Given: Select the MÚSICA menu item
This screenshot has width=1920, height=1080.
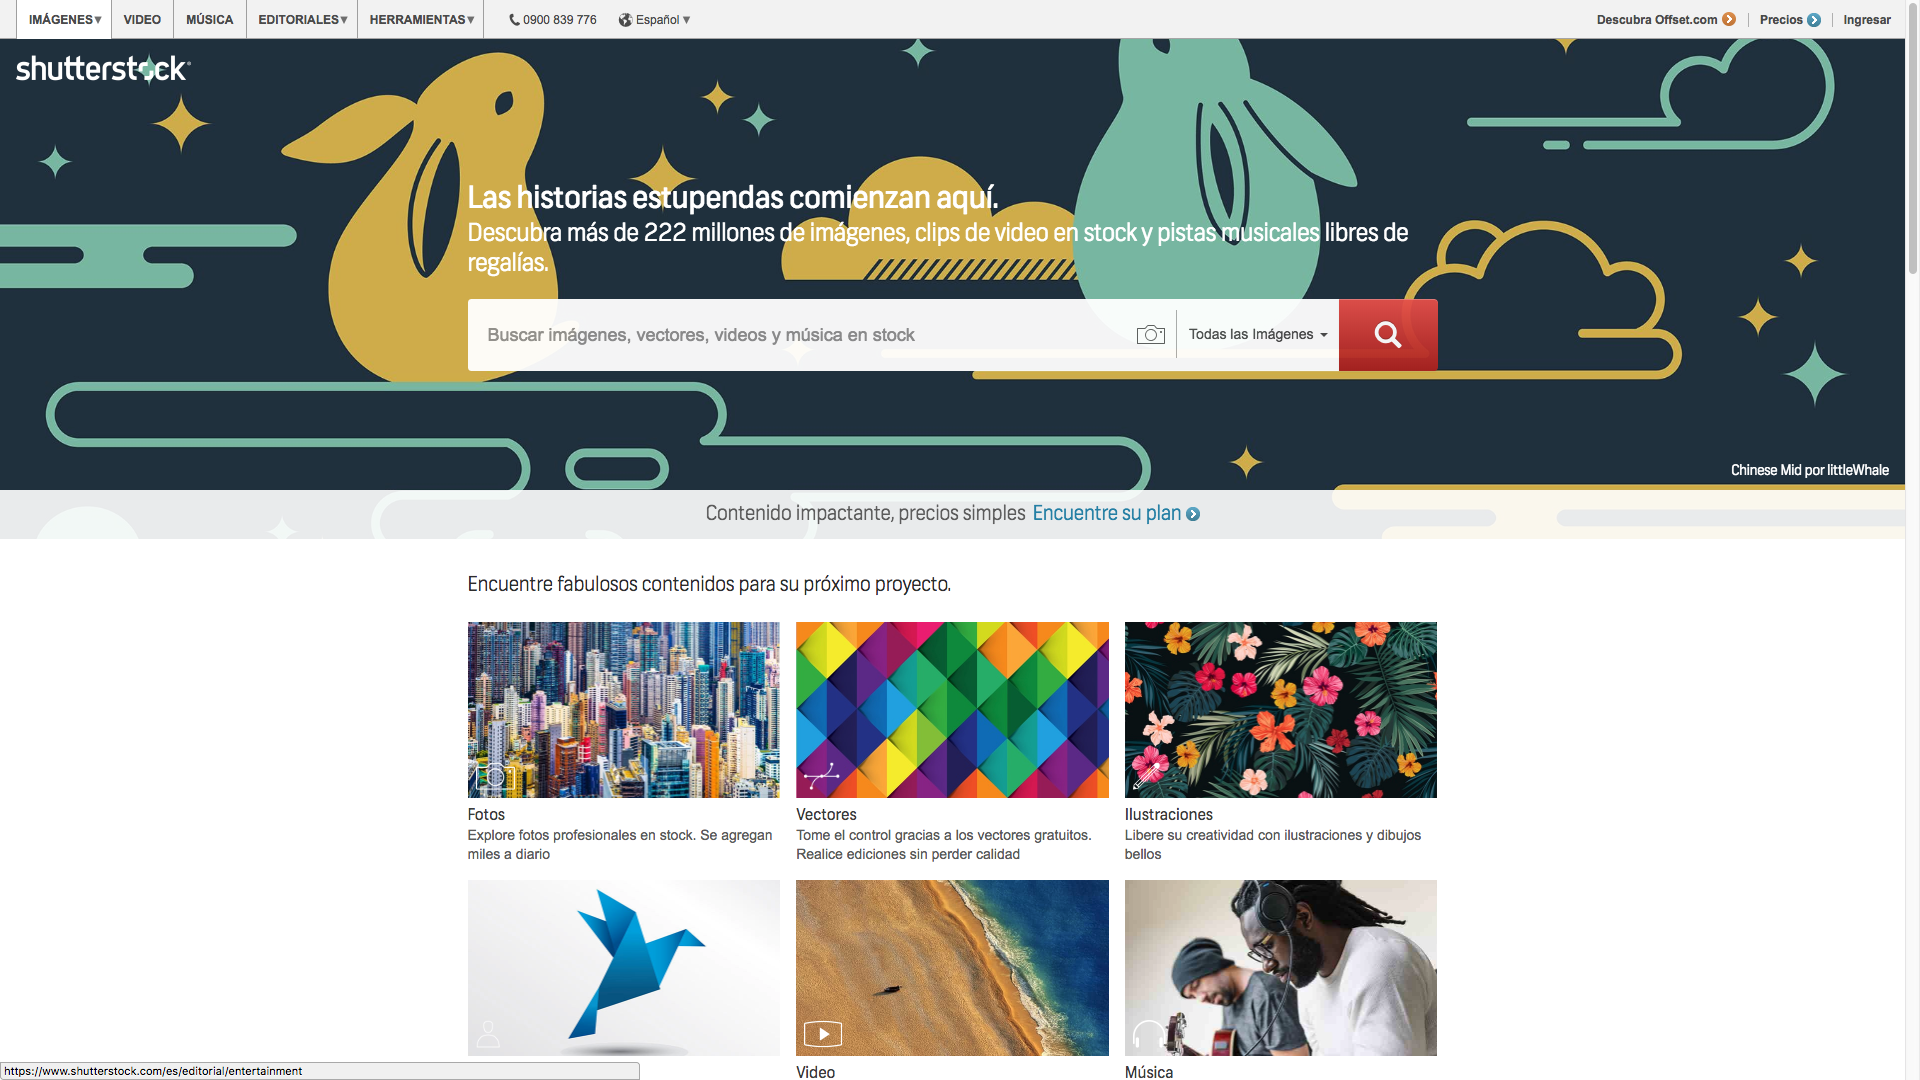Looking at the screenshot, I should [210, 19].
